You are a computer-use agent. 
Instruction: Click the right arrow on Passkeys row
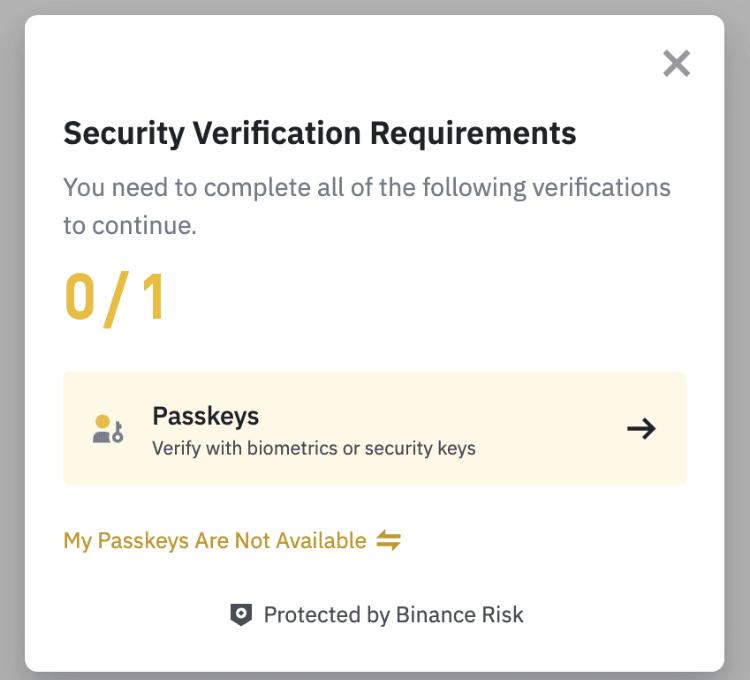(x=641, y=429)
